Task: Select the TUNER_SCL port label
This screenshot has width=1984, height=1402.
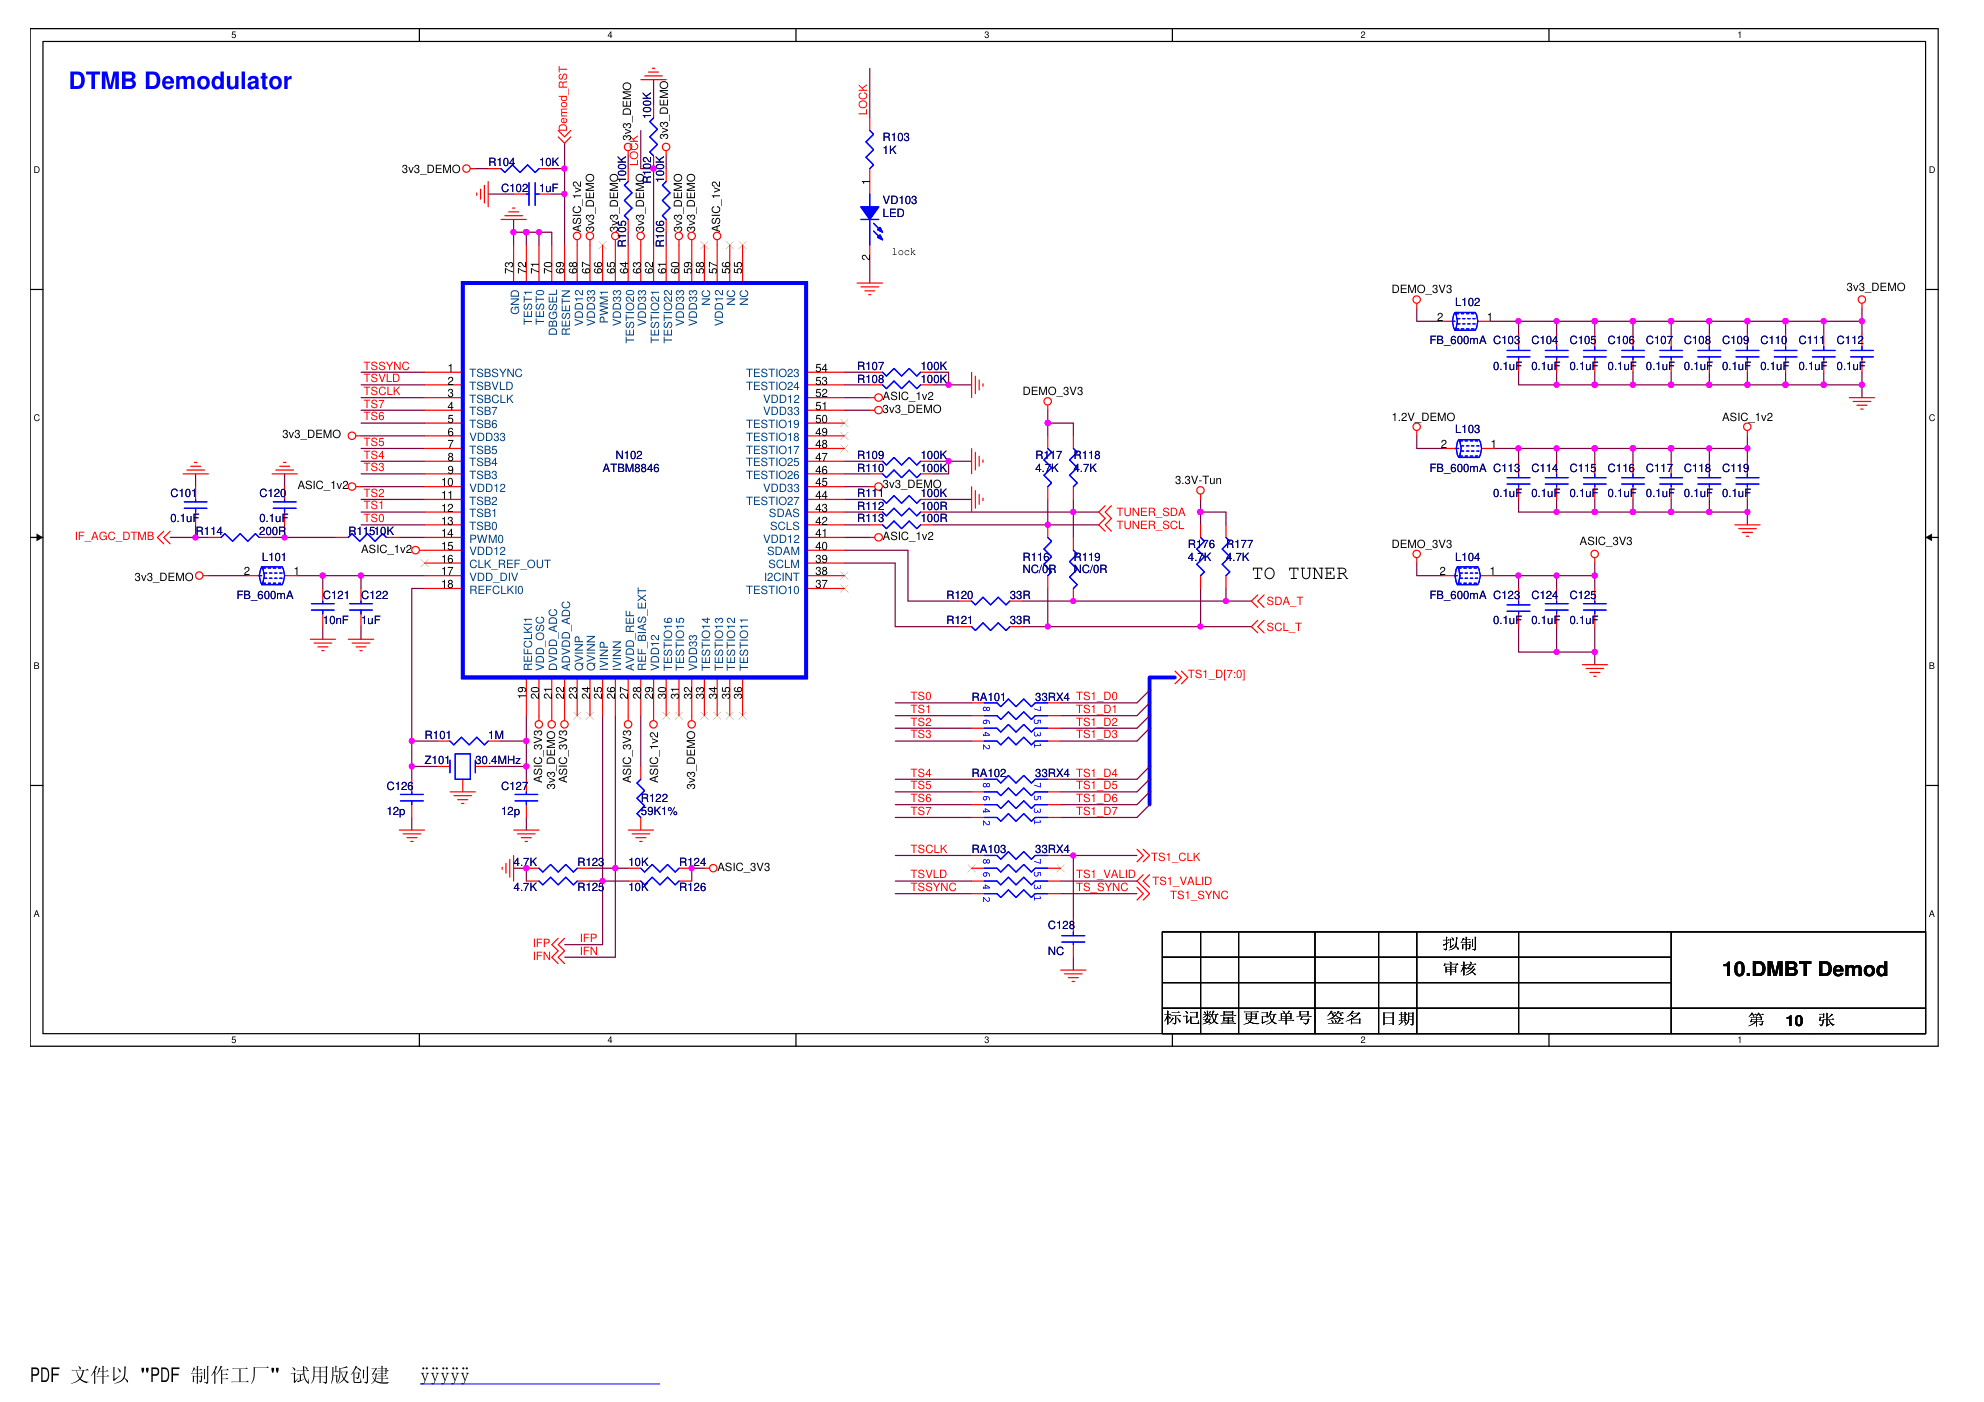Action: coord(1150,525)
